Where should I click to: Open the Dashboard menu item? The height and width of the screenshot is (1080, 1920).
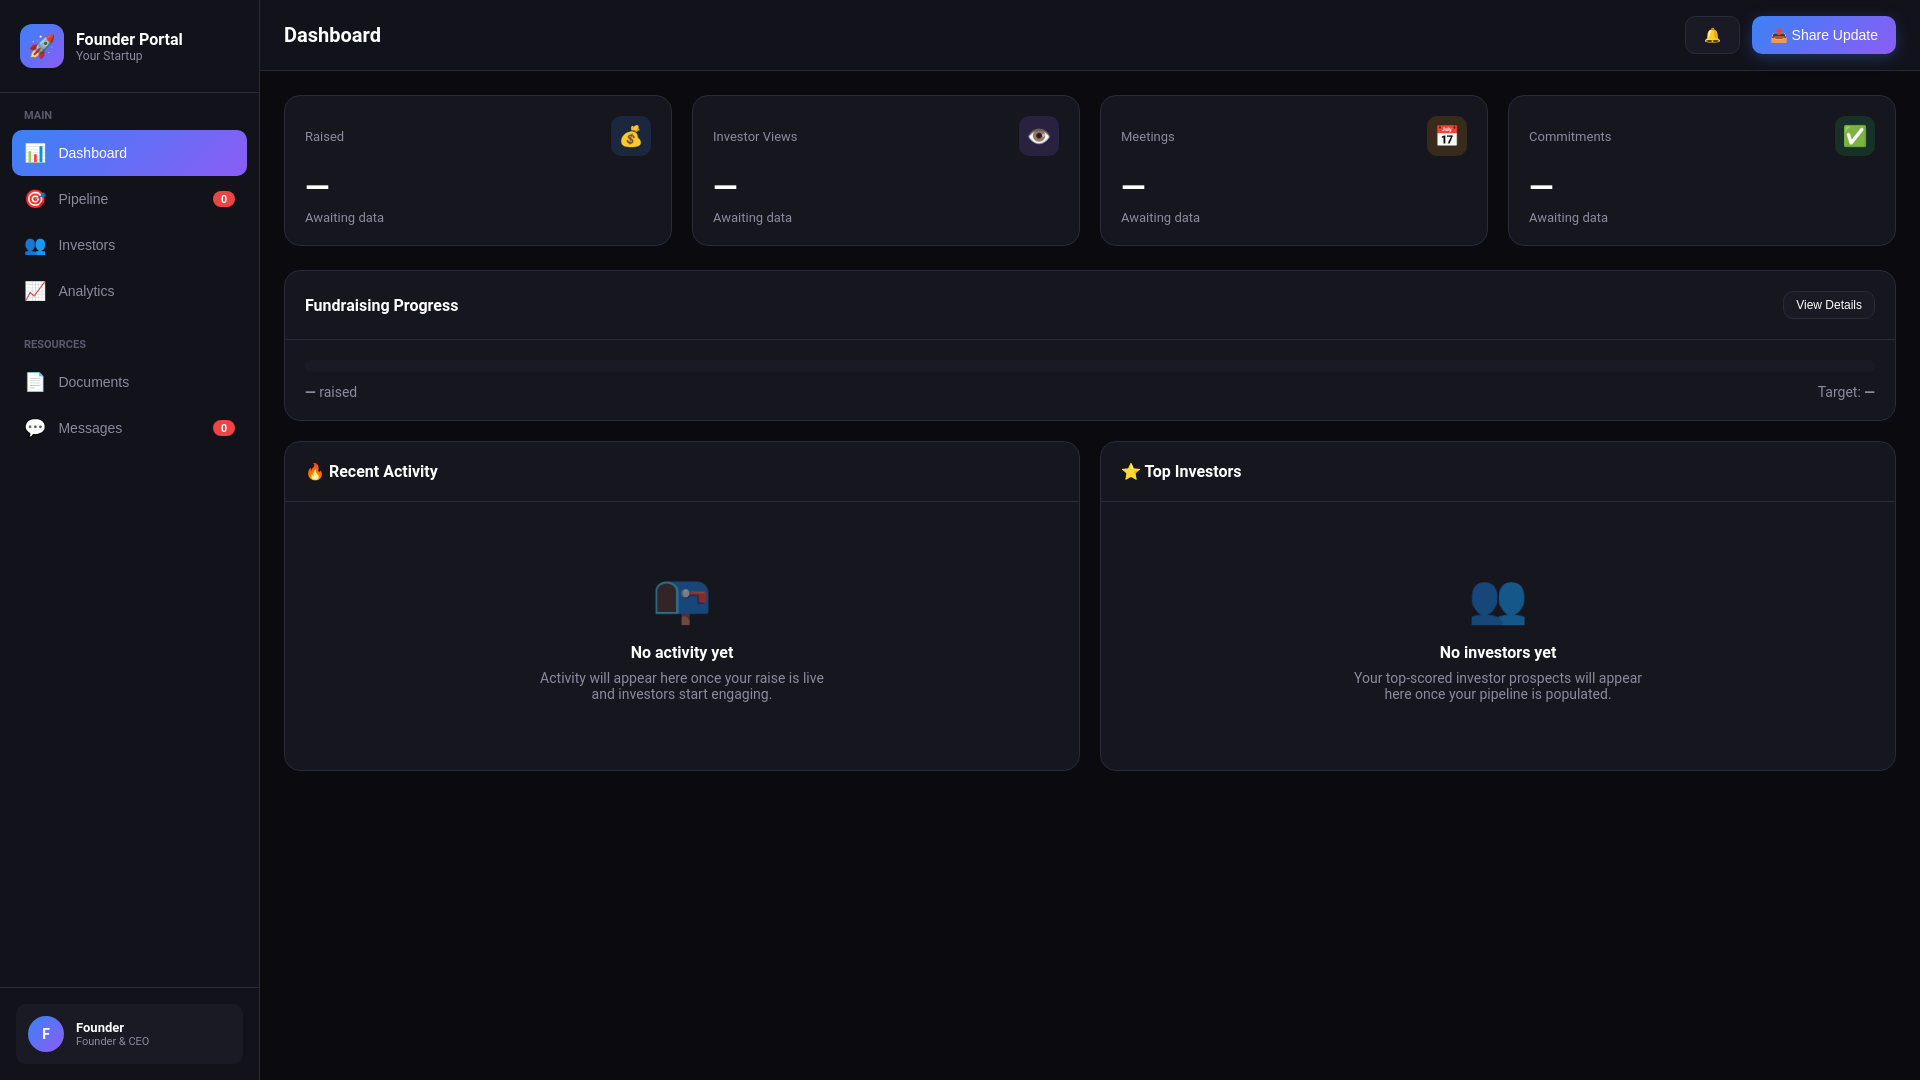point(129,153)
